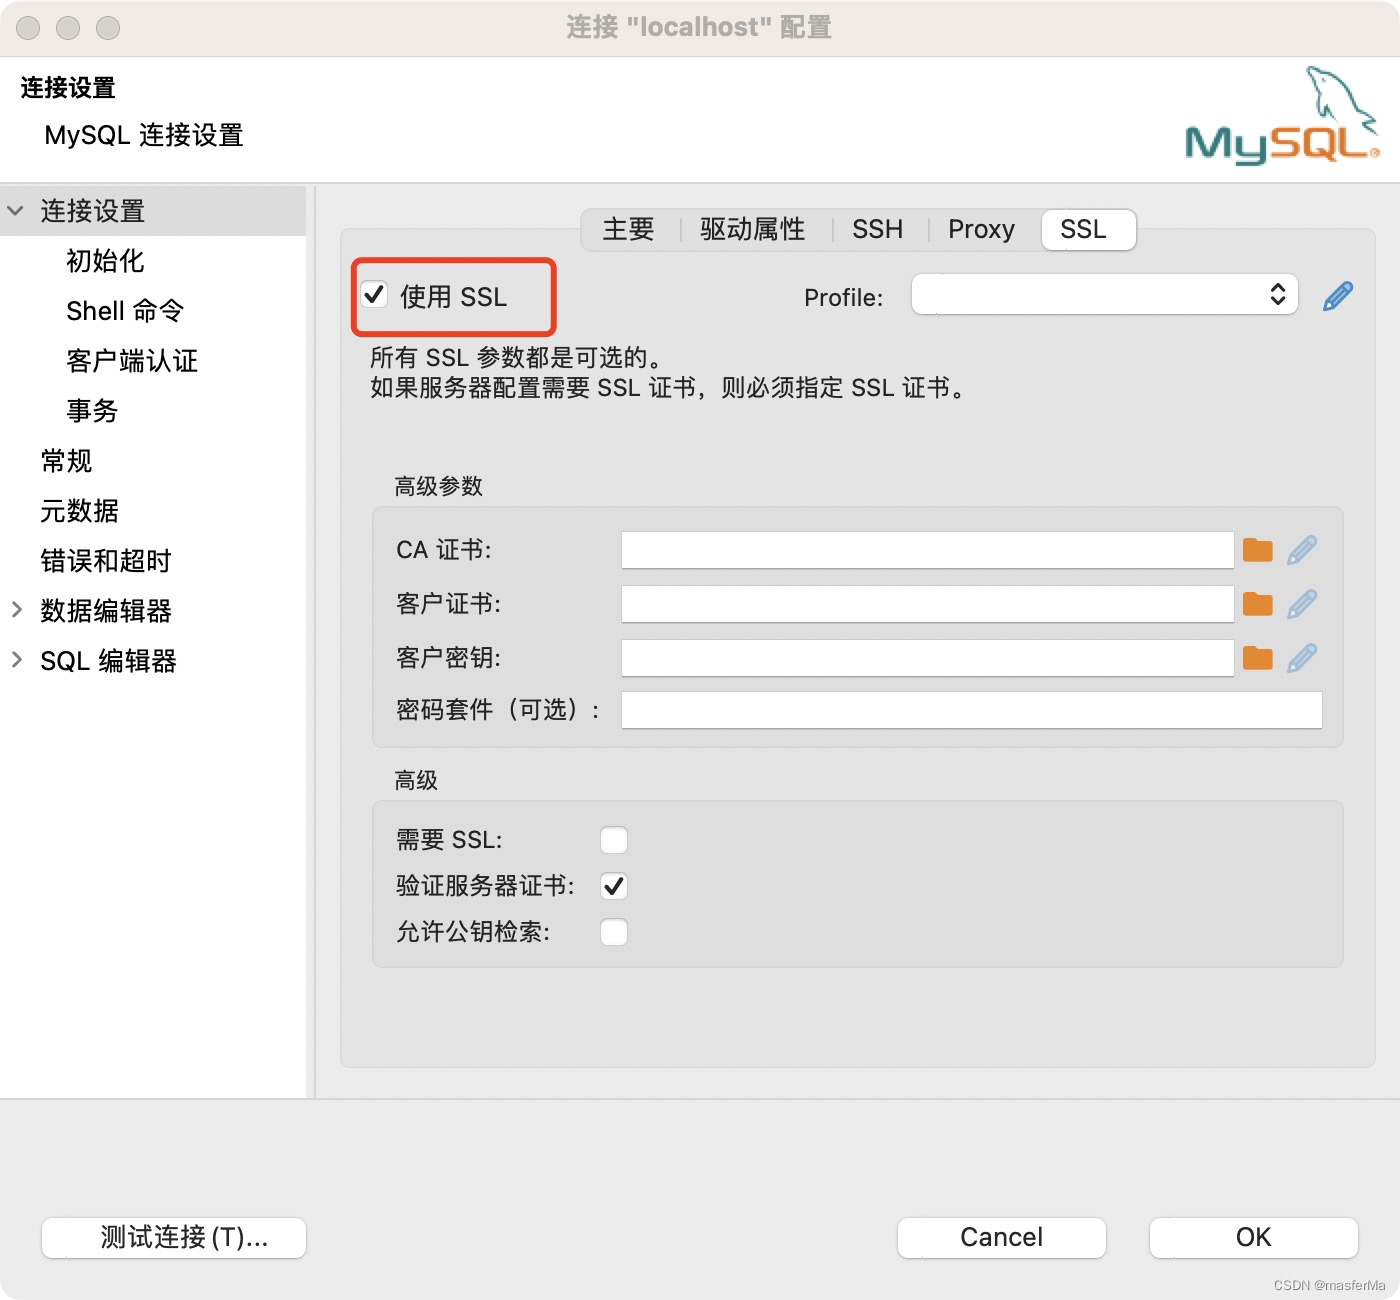Uncheck the 使用 SSL checkbox
The height and width of the screenshot is (1300, 1400).
(x=374, y=294)
